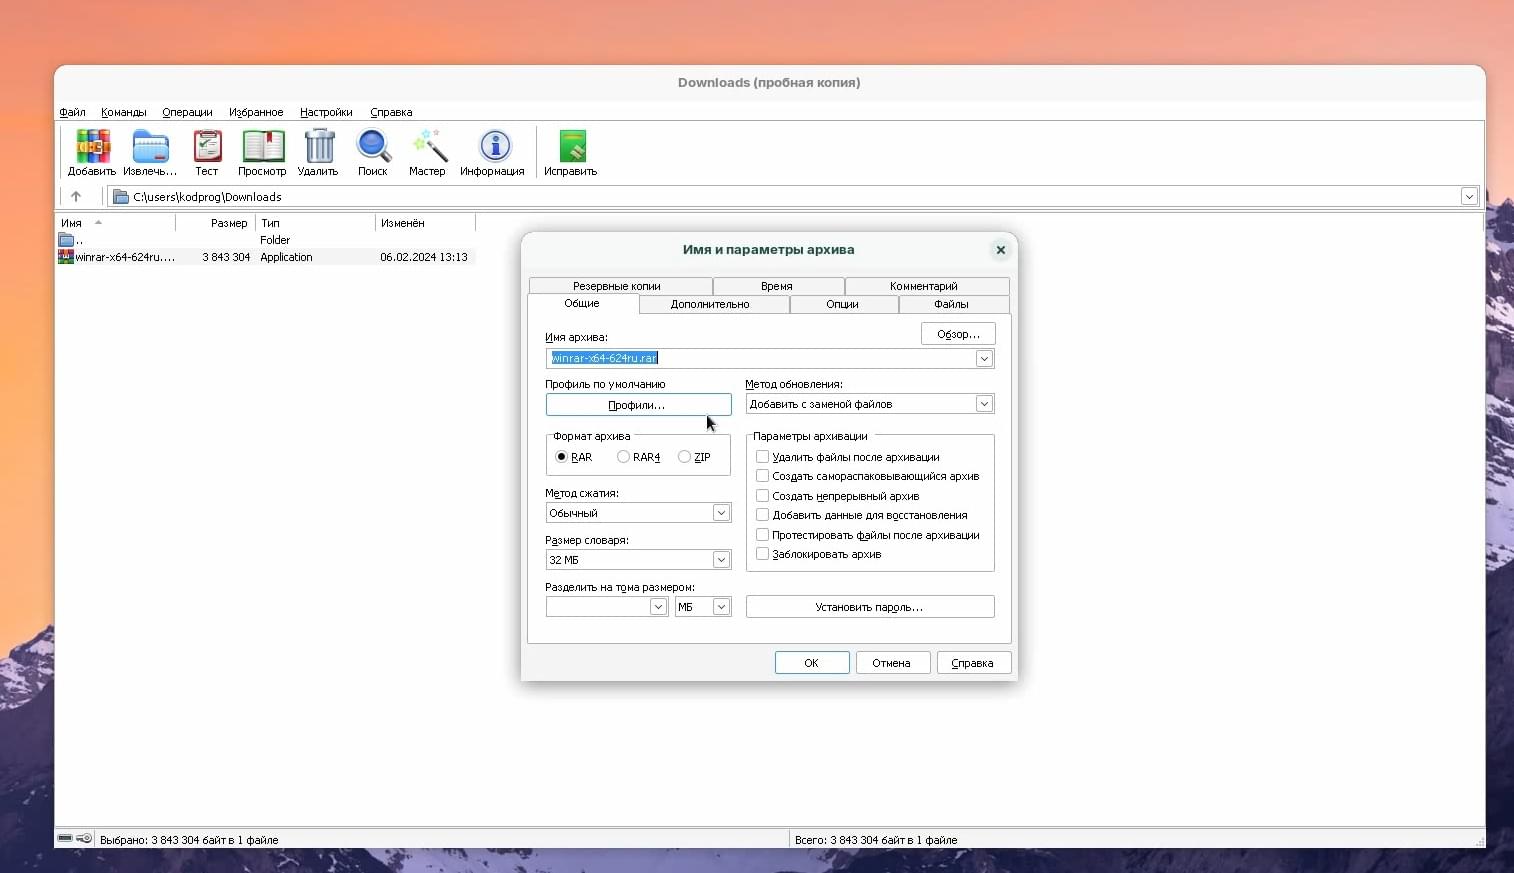Open the Метод сжатия dropdown
1514x873 pixels.
(721, 513)
